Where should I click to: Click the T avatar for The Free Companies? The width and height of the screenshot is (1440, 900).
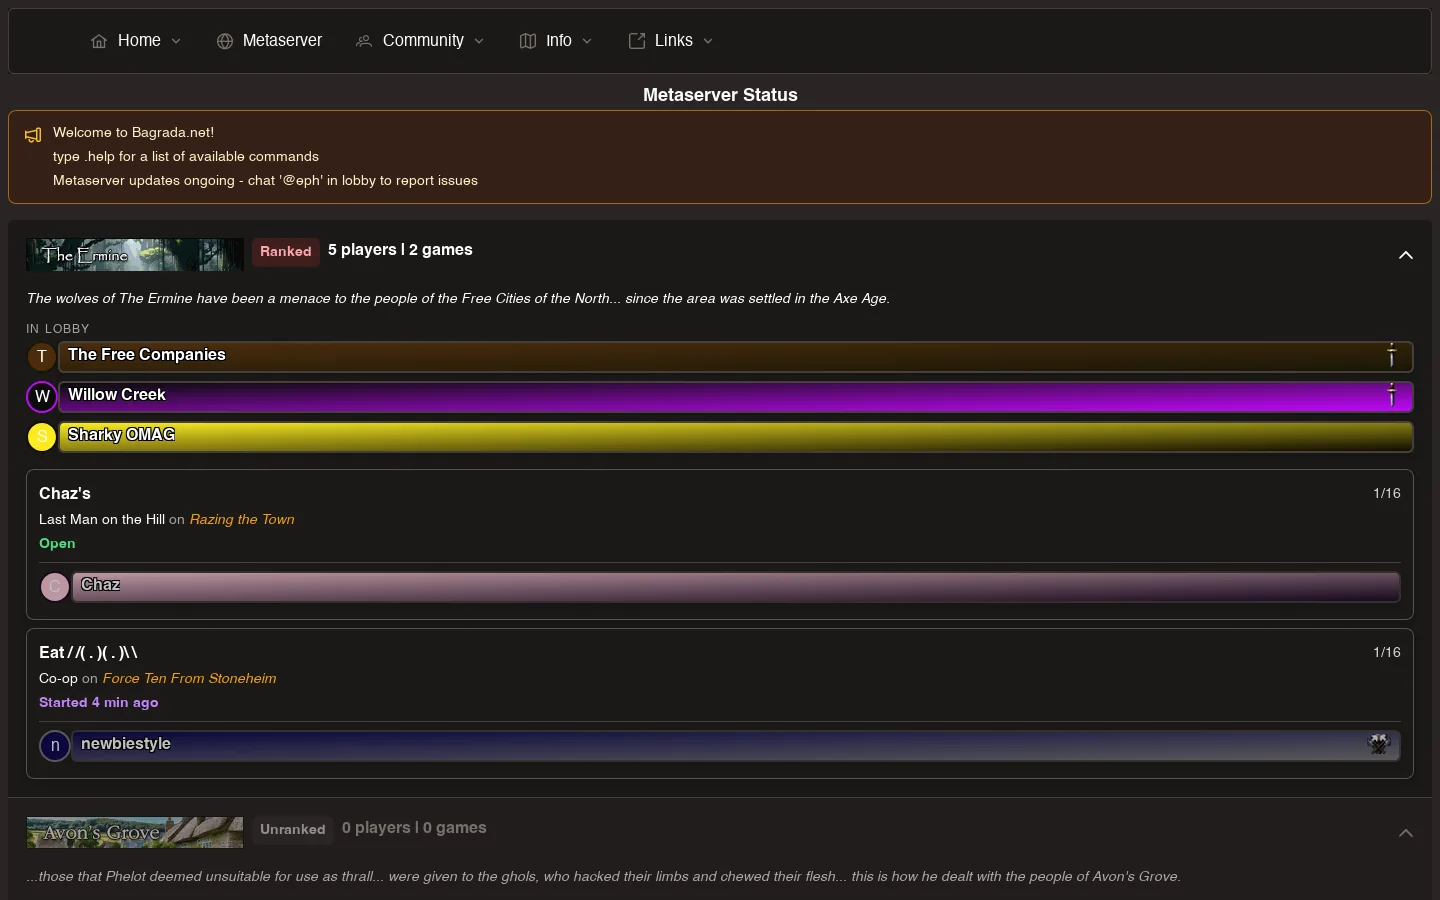[42, 356]
